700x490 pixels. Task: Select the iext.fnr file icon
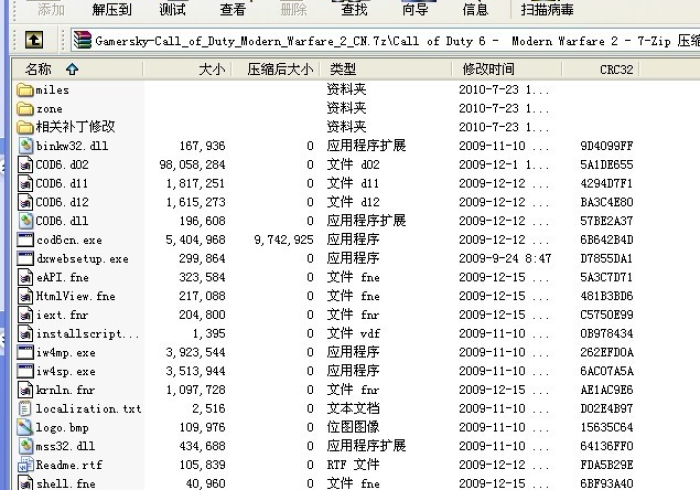pyautogui.click(x=25, y=315)
